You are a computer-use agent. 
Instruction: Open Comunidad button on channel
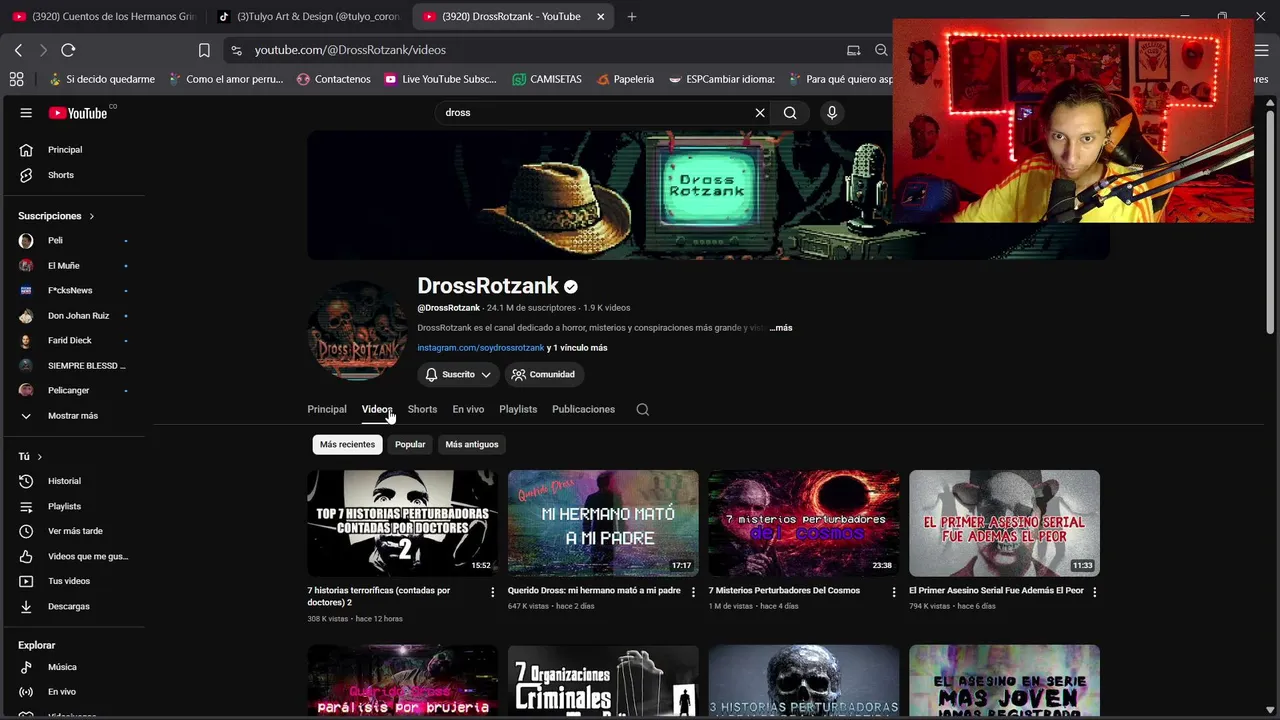tap(543, 374)
